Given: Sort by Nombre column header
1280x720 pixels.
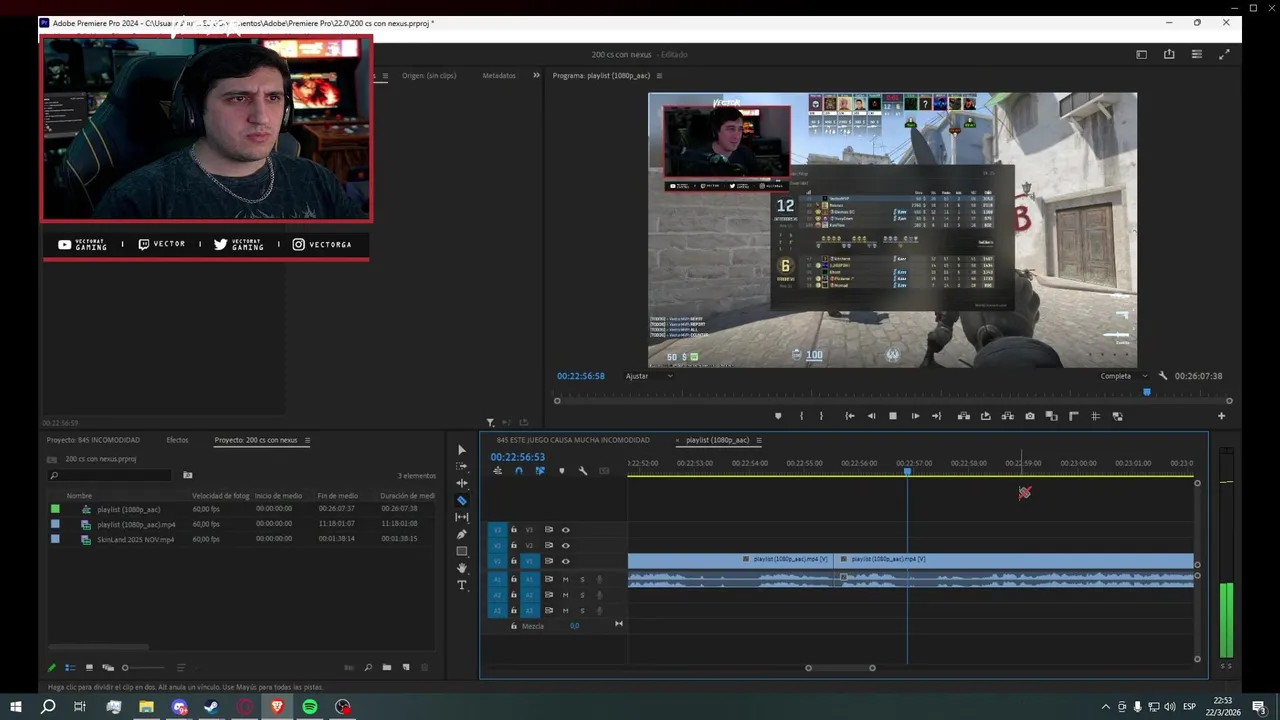Looking at the screenshot, I should tap(79, 496).
